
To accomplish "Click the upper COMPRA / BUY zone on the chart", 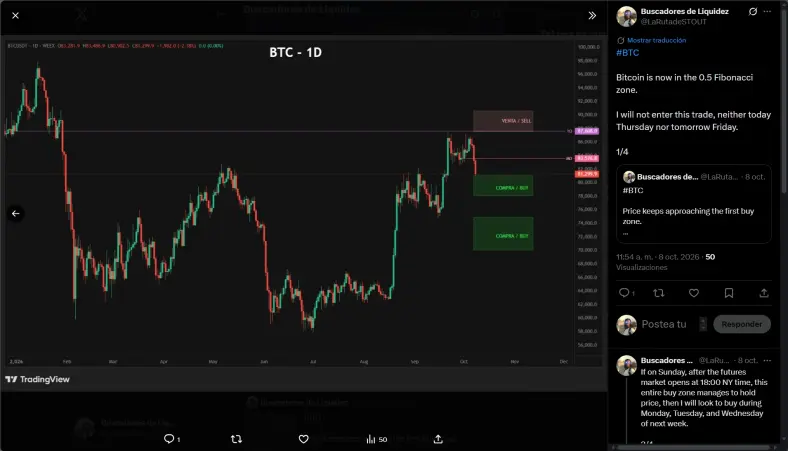I will click(x=503, y=185).
